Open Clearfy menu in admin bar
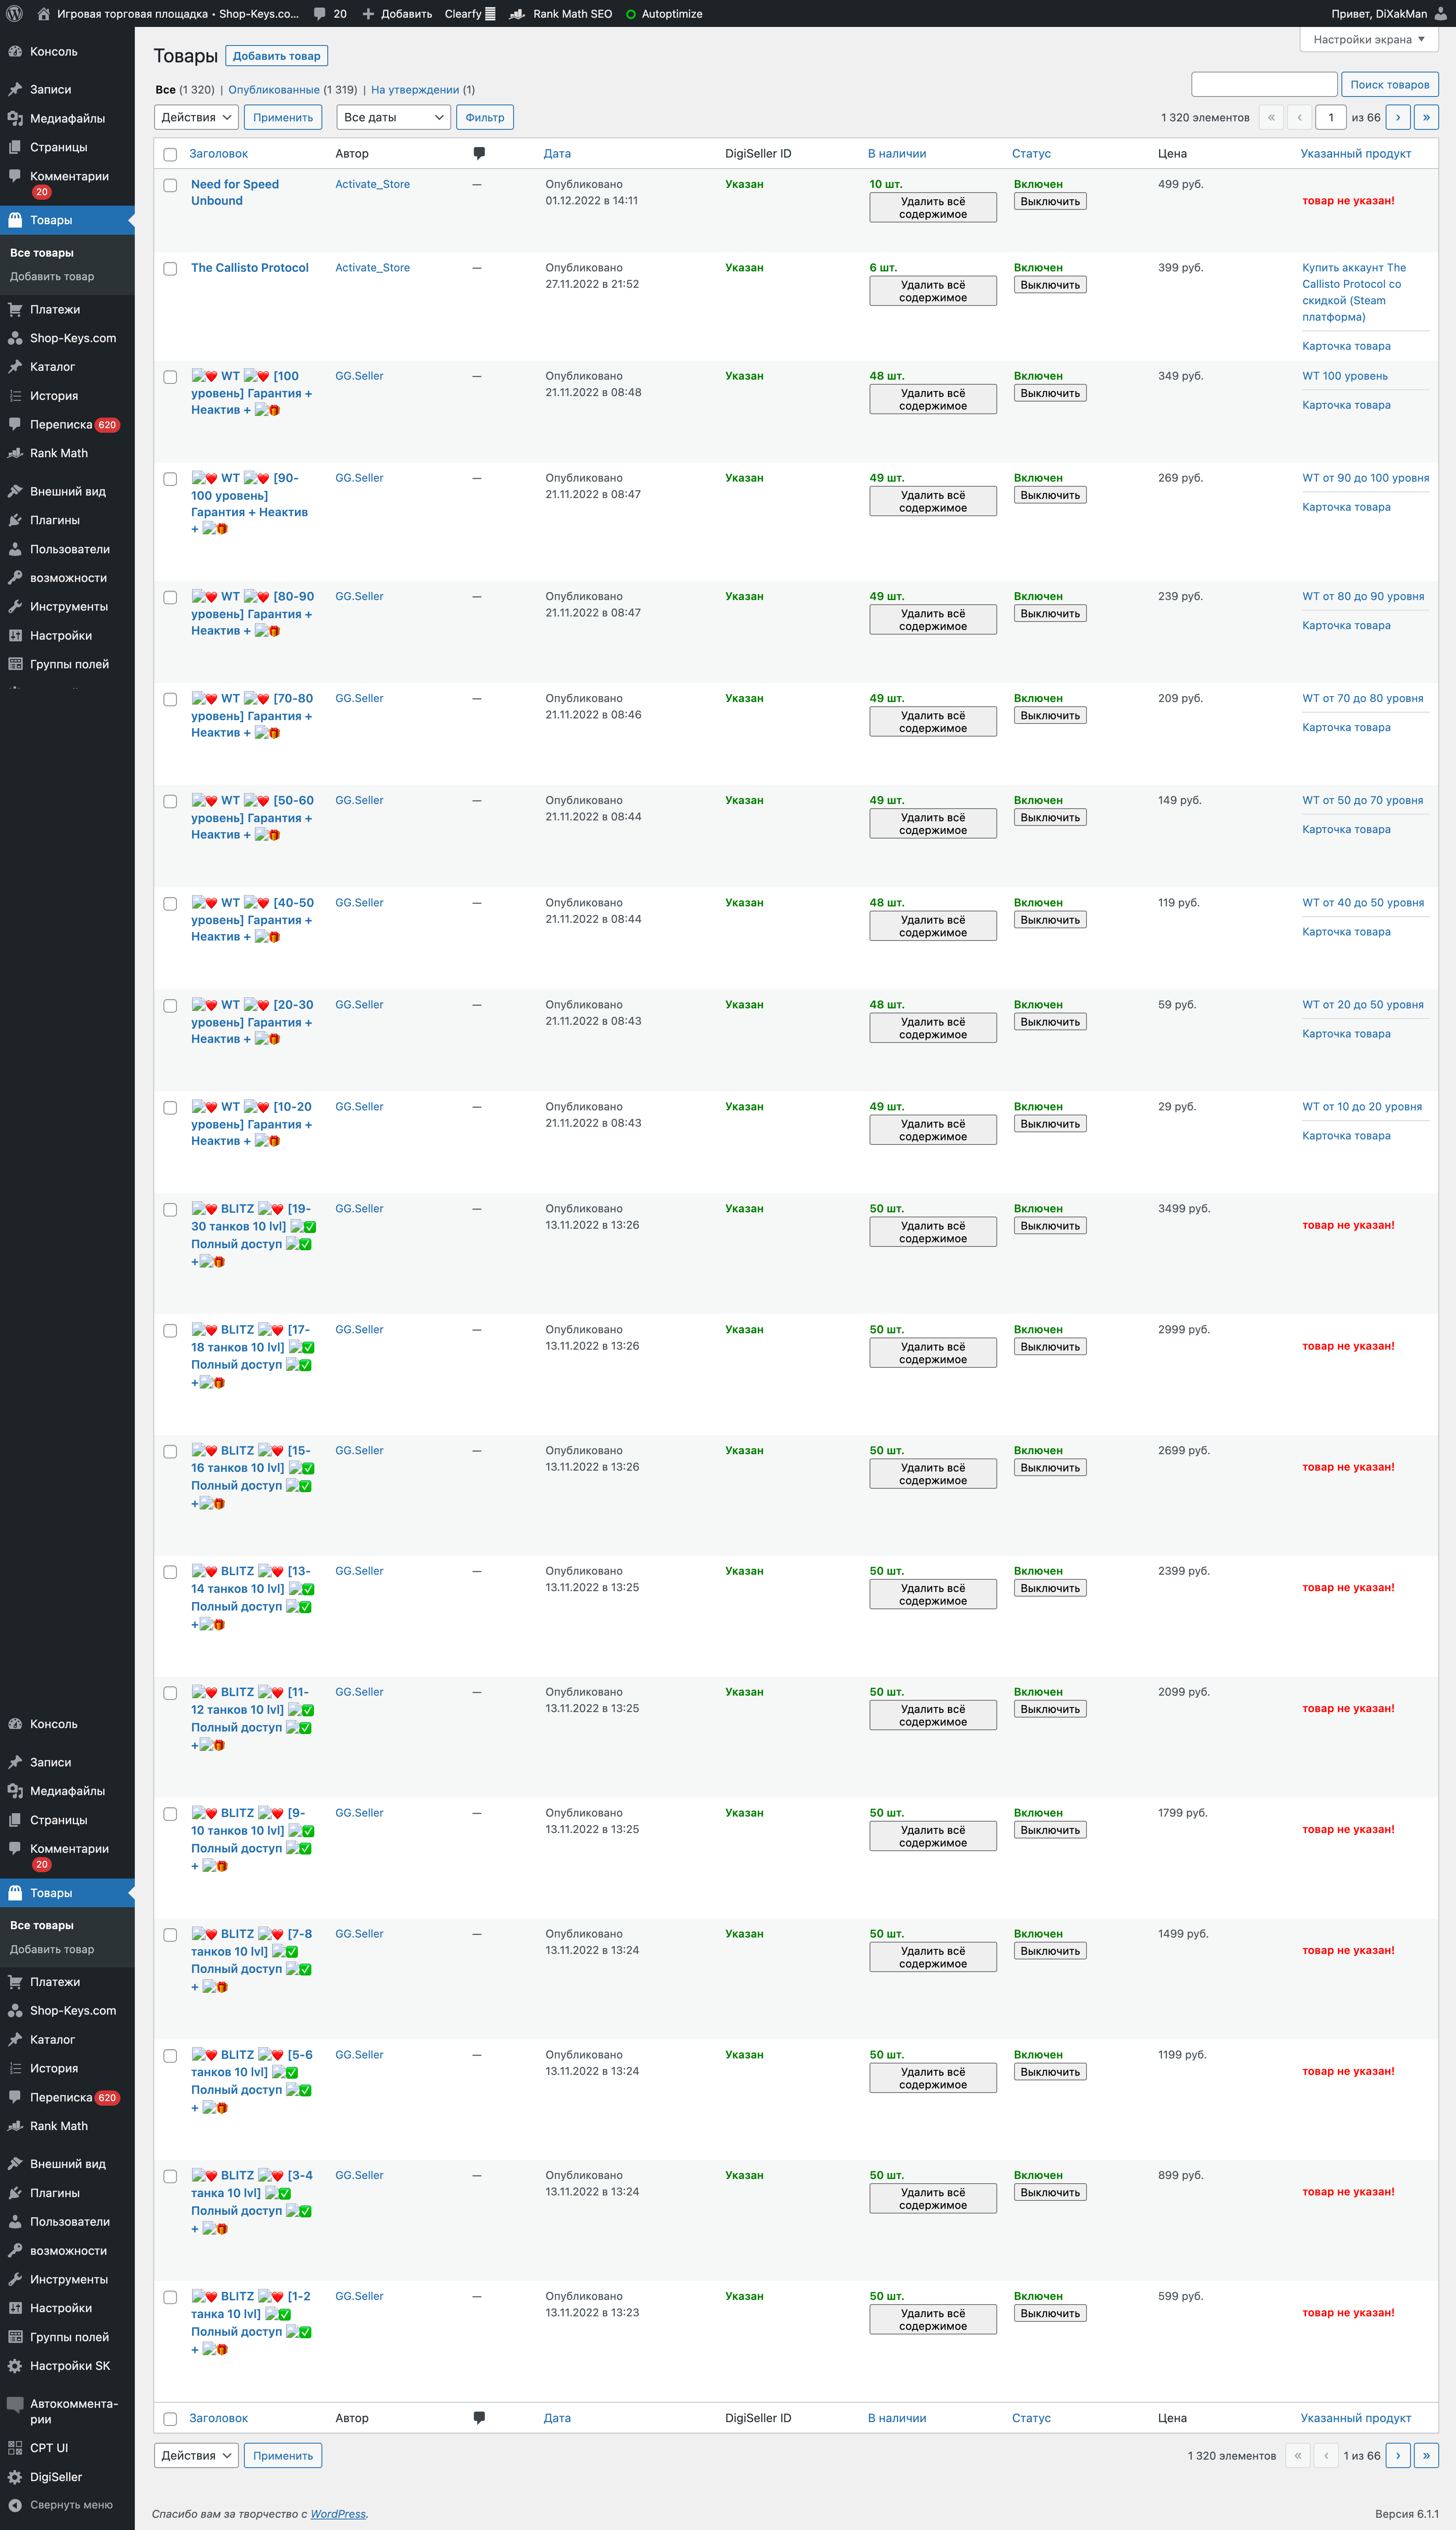 (x=470, y=14)
